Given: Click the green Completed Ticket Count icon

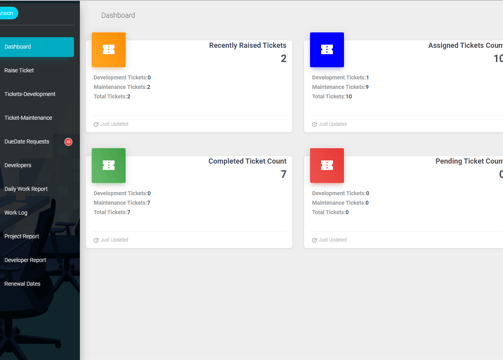Looking at the screenshot, I should pyautogui.click(x=109, y=165).
